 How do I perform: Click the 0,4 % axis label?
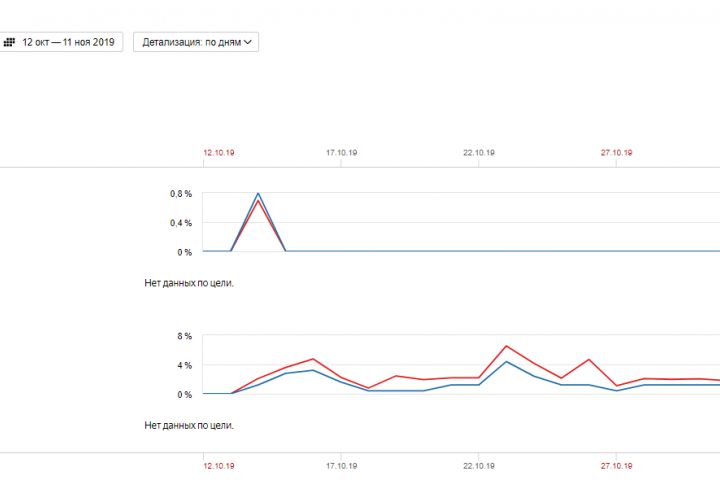(x=181, y=223)
